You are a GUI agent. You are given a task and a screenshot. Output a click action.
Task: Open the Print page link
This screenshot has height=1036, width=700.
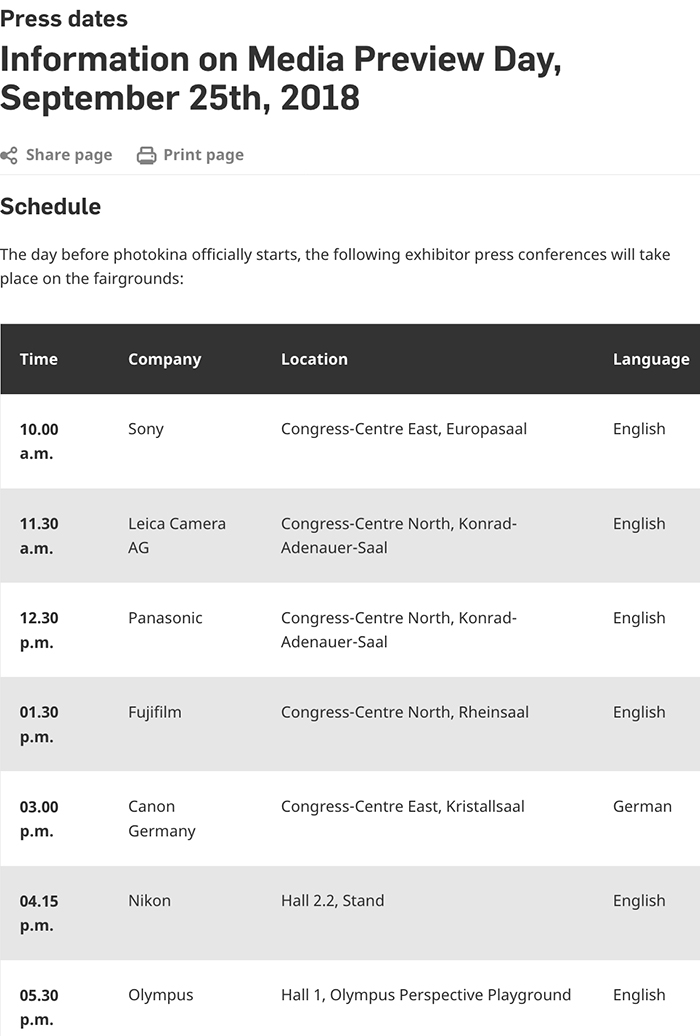coord(204,155)
